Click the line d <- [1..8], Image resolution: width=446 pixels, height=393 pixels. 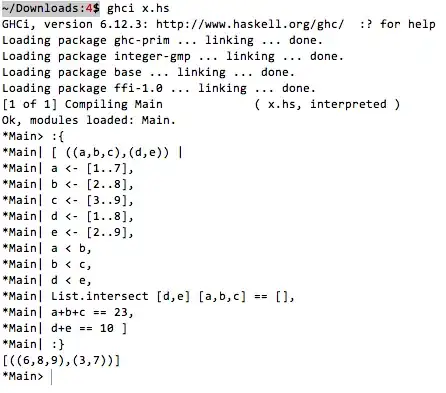click(x=92, y=216)
